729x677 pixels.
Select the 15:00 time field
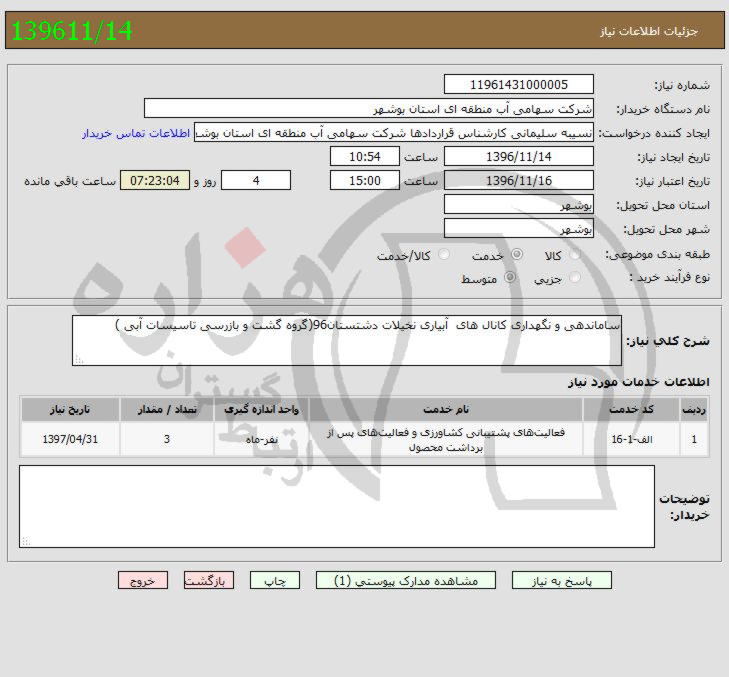365,180
